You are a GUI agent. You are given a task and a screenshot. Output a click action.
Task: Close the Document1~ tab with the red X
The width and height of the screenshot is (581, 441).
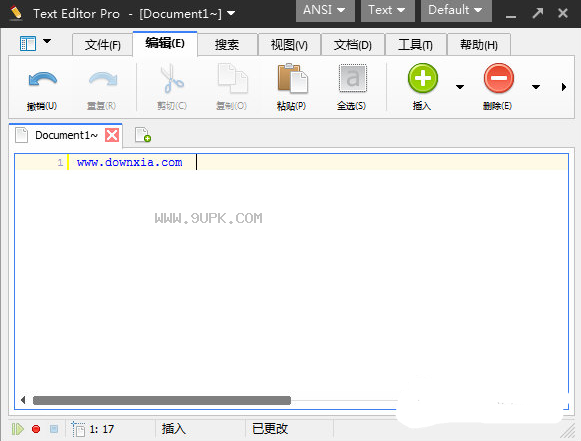click(112, 135)
